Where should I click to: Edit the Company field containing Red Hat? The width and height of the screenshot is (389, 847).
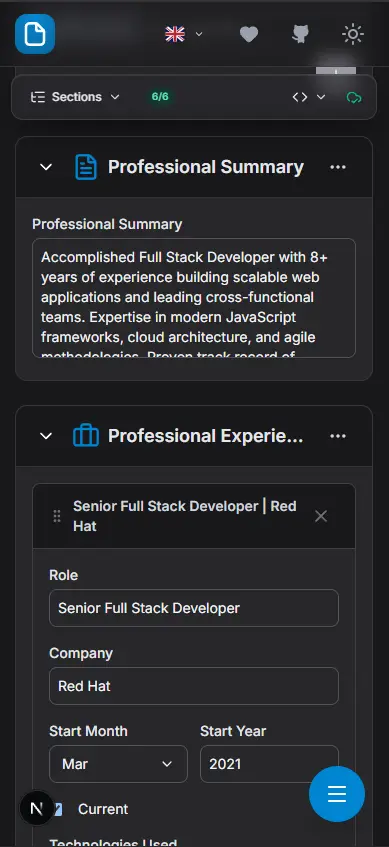(194, 686)
